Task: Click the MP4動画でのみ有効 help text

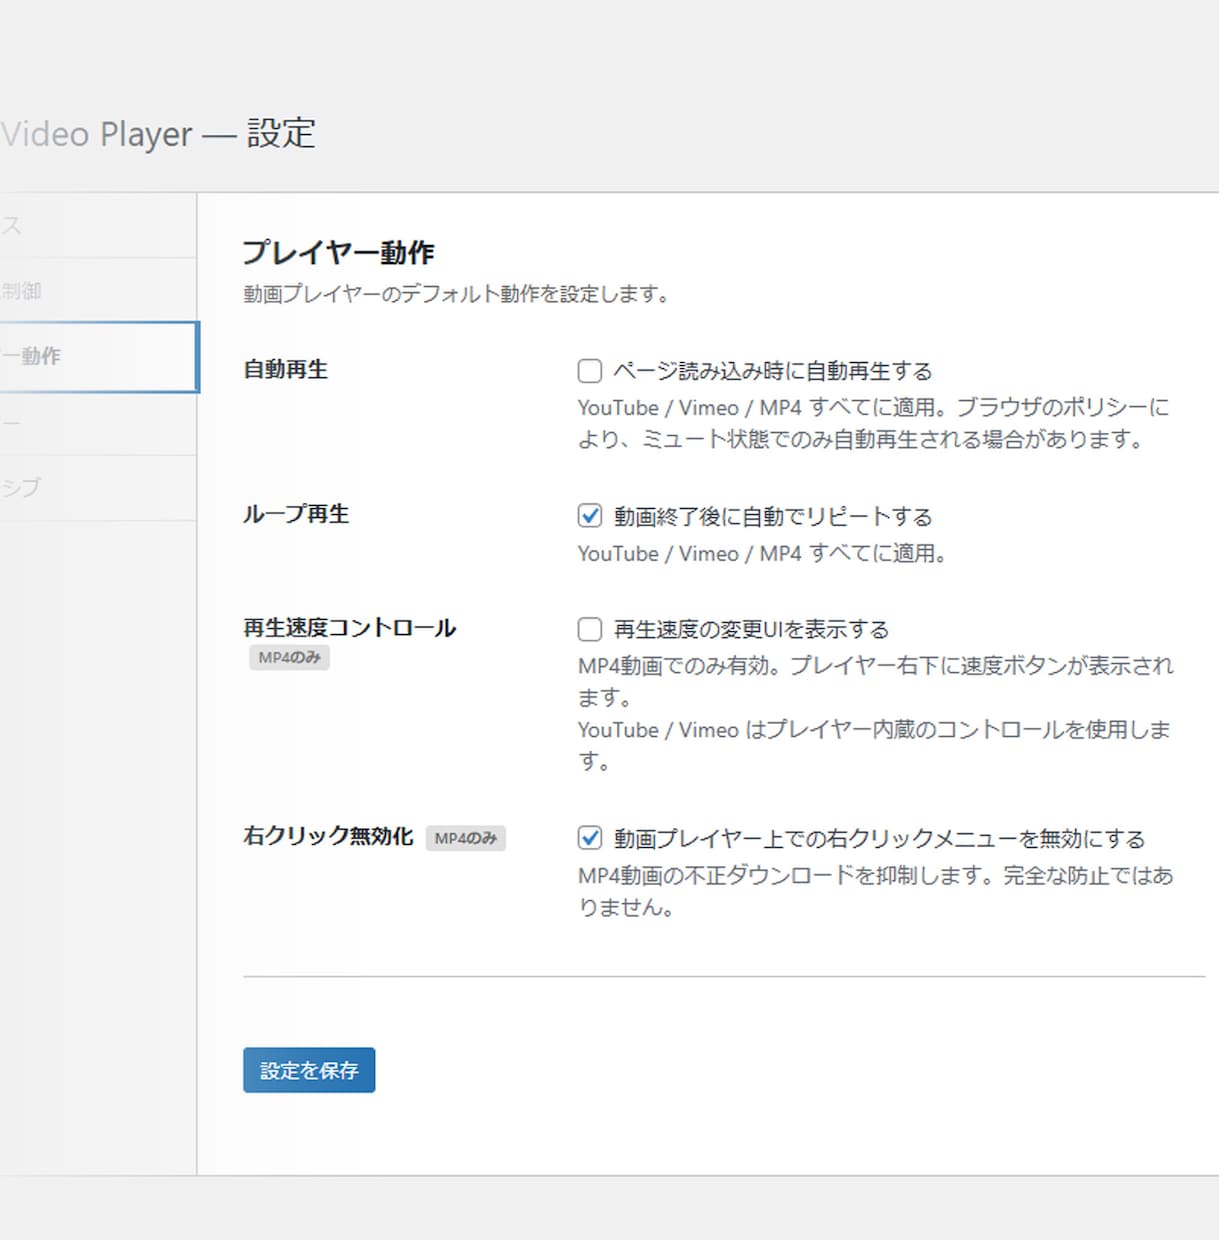Action: 875,713
